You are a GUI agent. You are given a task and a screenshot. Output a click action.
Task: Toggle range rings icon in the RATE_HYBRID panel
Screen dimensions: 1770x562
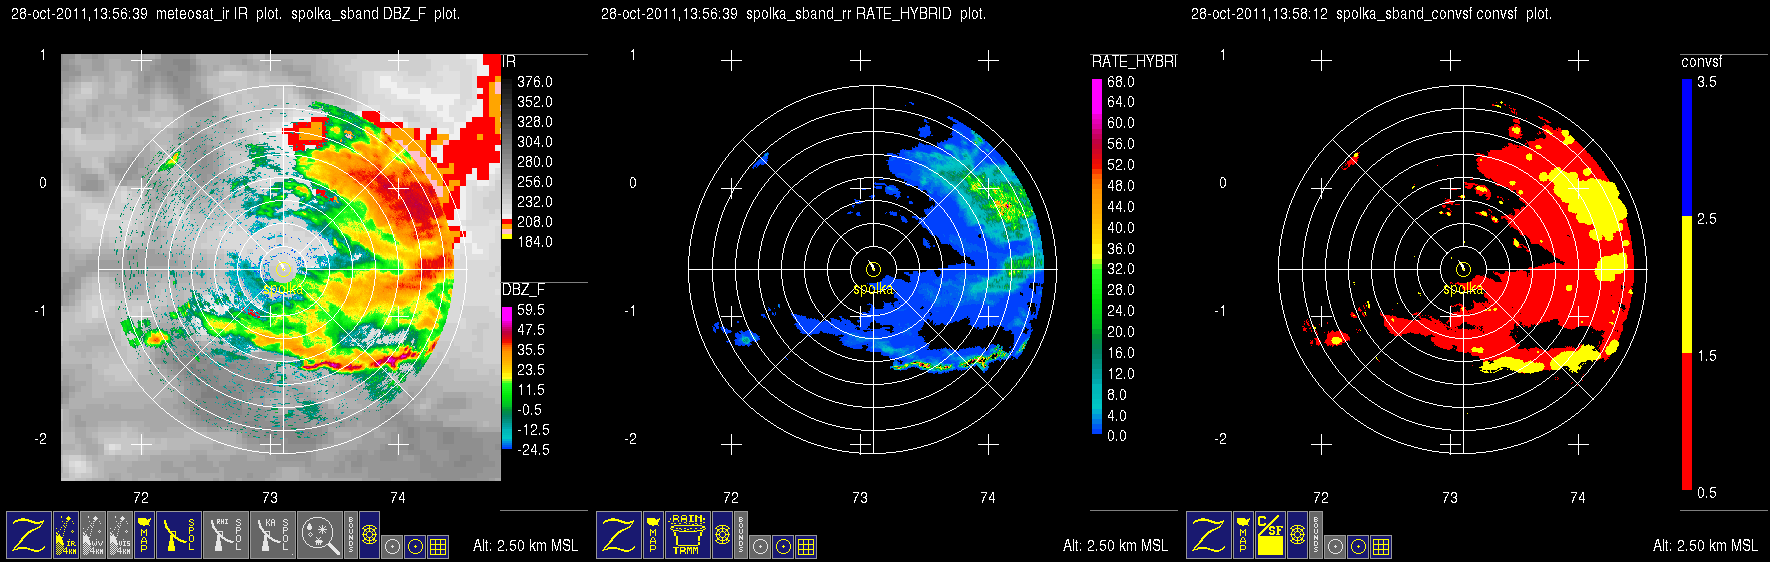pos(722,535)
